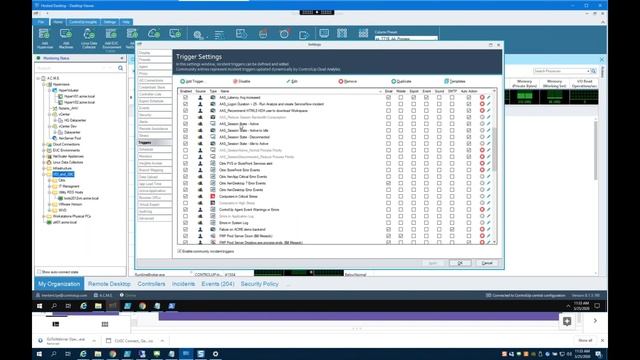Open the File ribbon tab
This screenshot has height=360, width=640.
(x=41, y=22)
